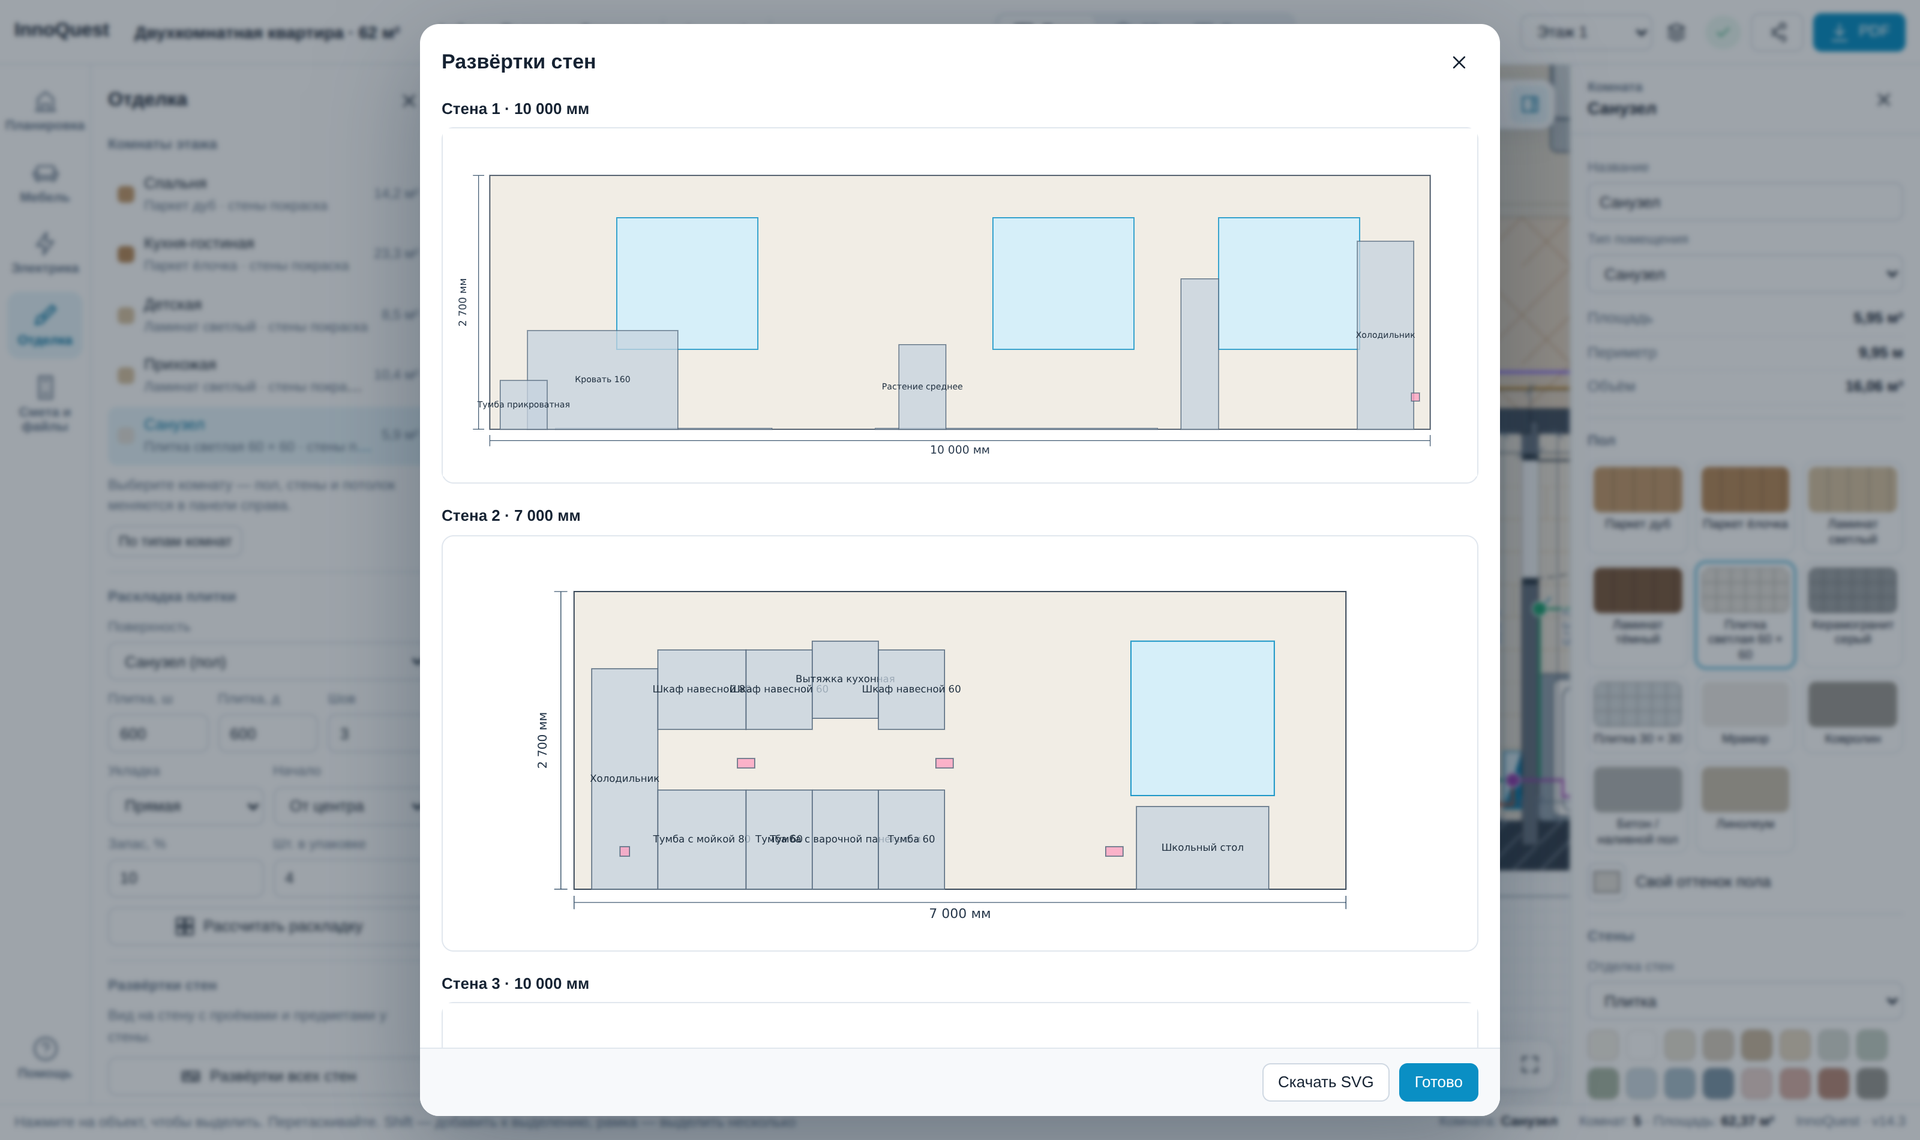Select the Спальня room in list
The image size is (1920, 1140).
tap(265, 193)
